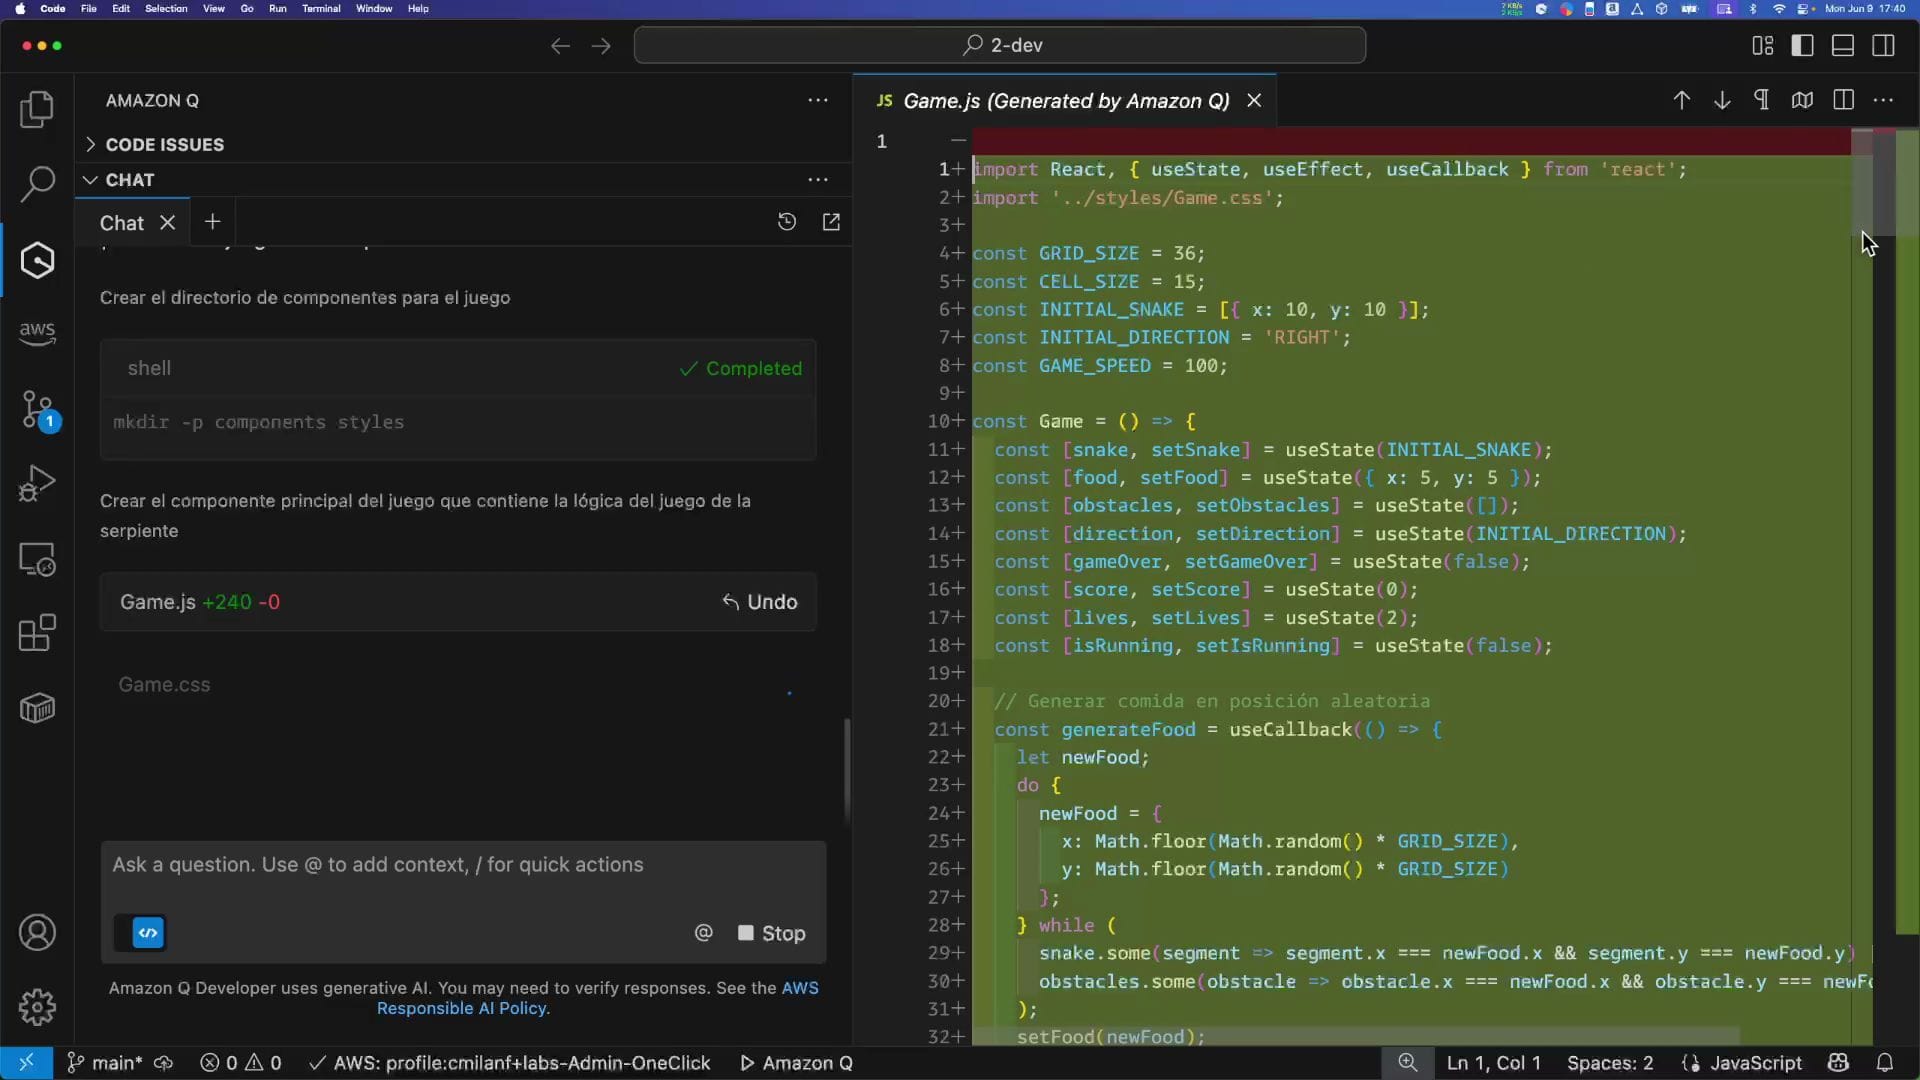This screenshot has width=1920, height=1080.
Task: Open the Remote Explorer view
Action: click(37, 559)
